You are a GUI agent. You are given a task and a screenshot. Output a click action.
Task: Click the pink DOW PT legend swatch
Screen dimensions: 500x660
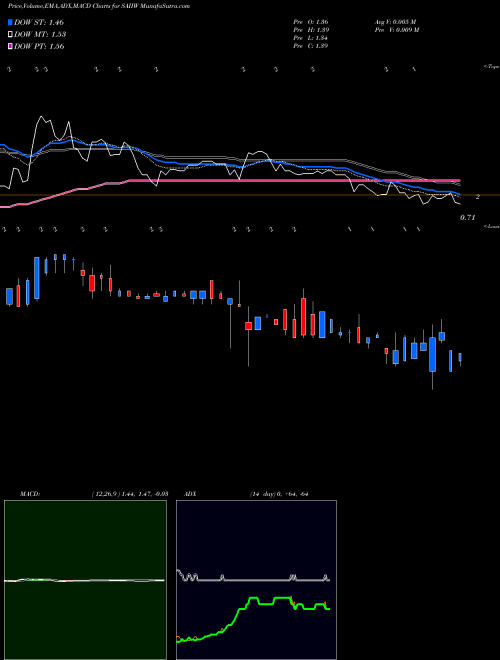point(11,46)
